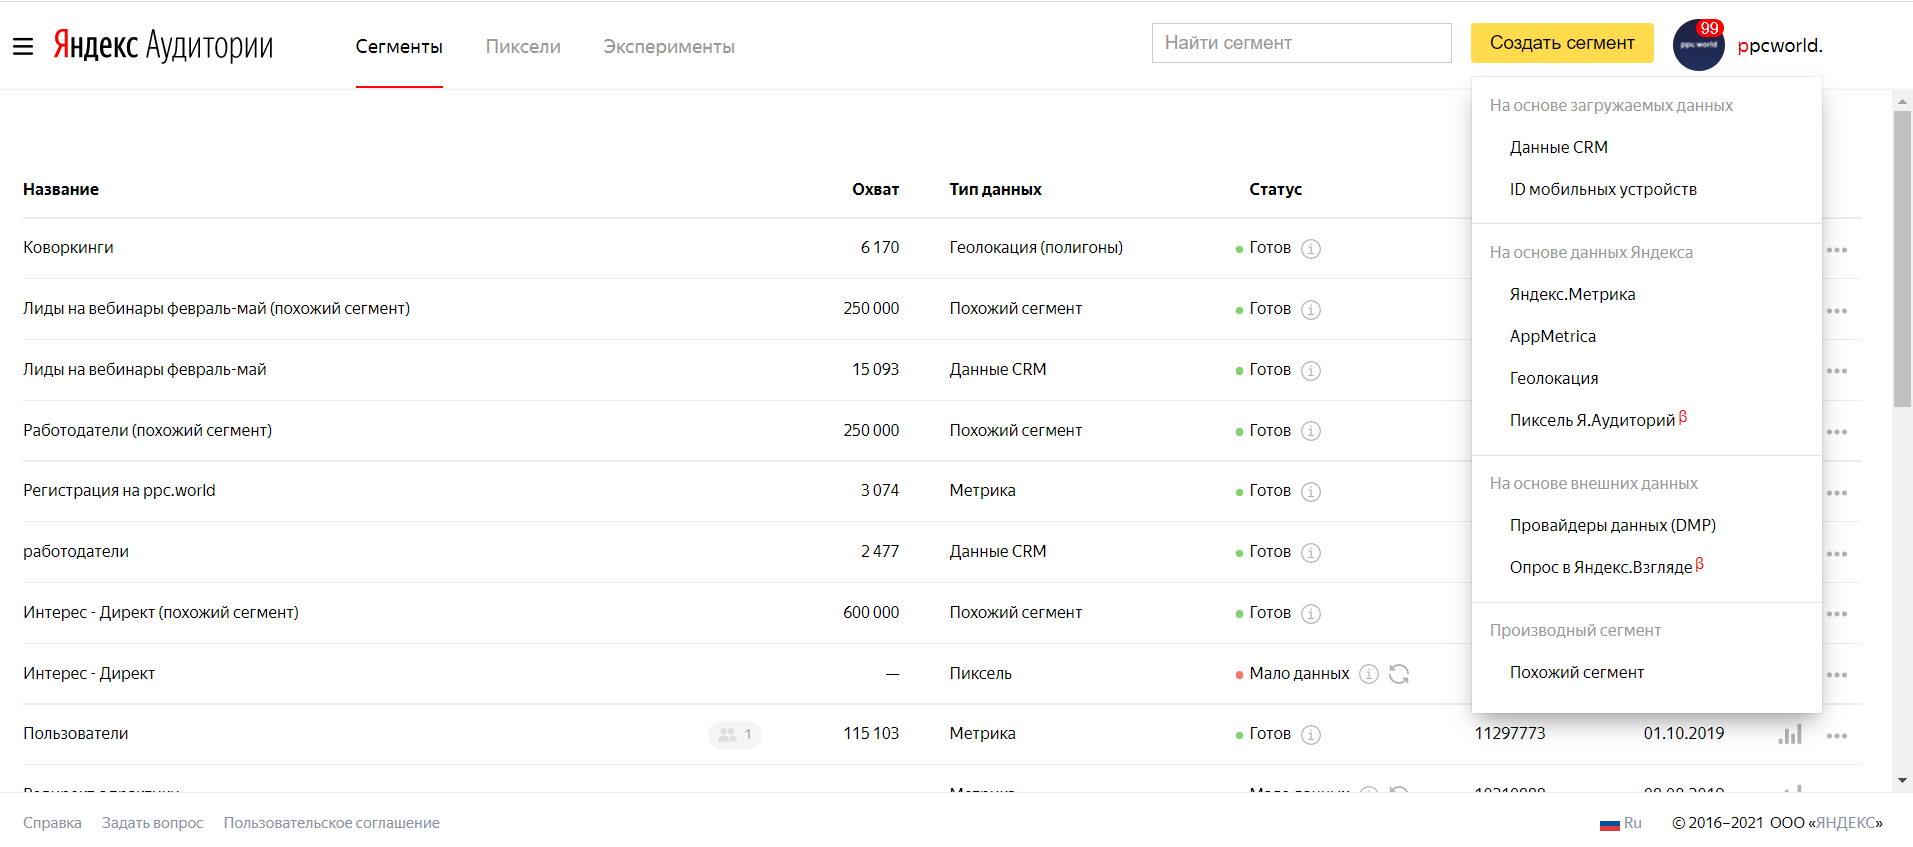The image size is (1913, 847).
Task: Open three-dot menu for Пользователи row
Action: (1837, 736)
